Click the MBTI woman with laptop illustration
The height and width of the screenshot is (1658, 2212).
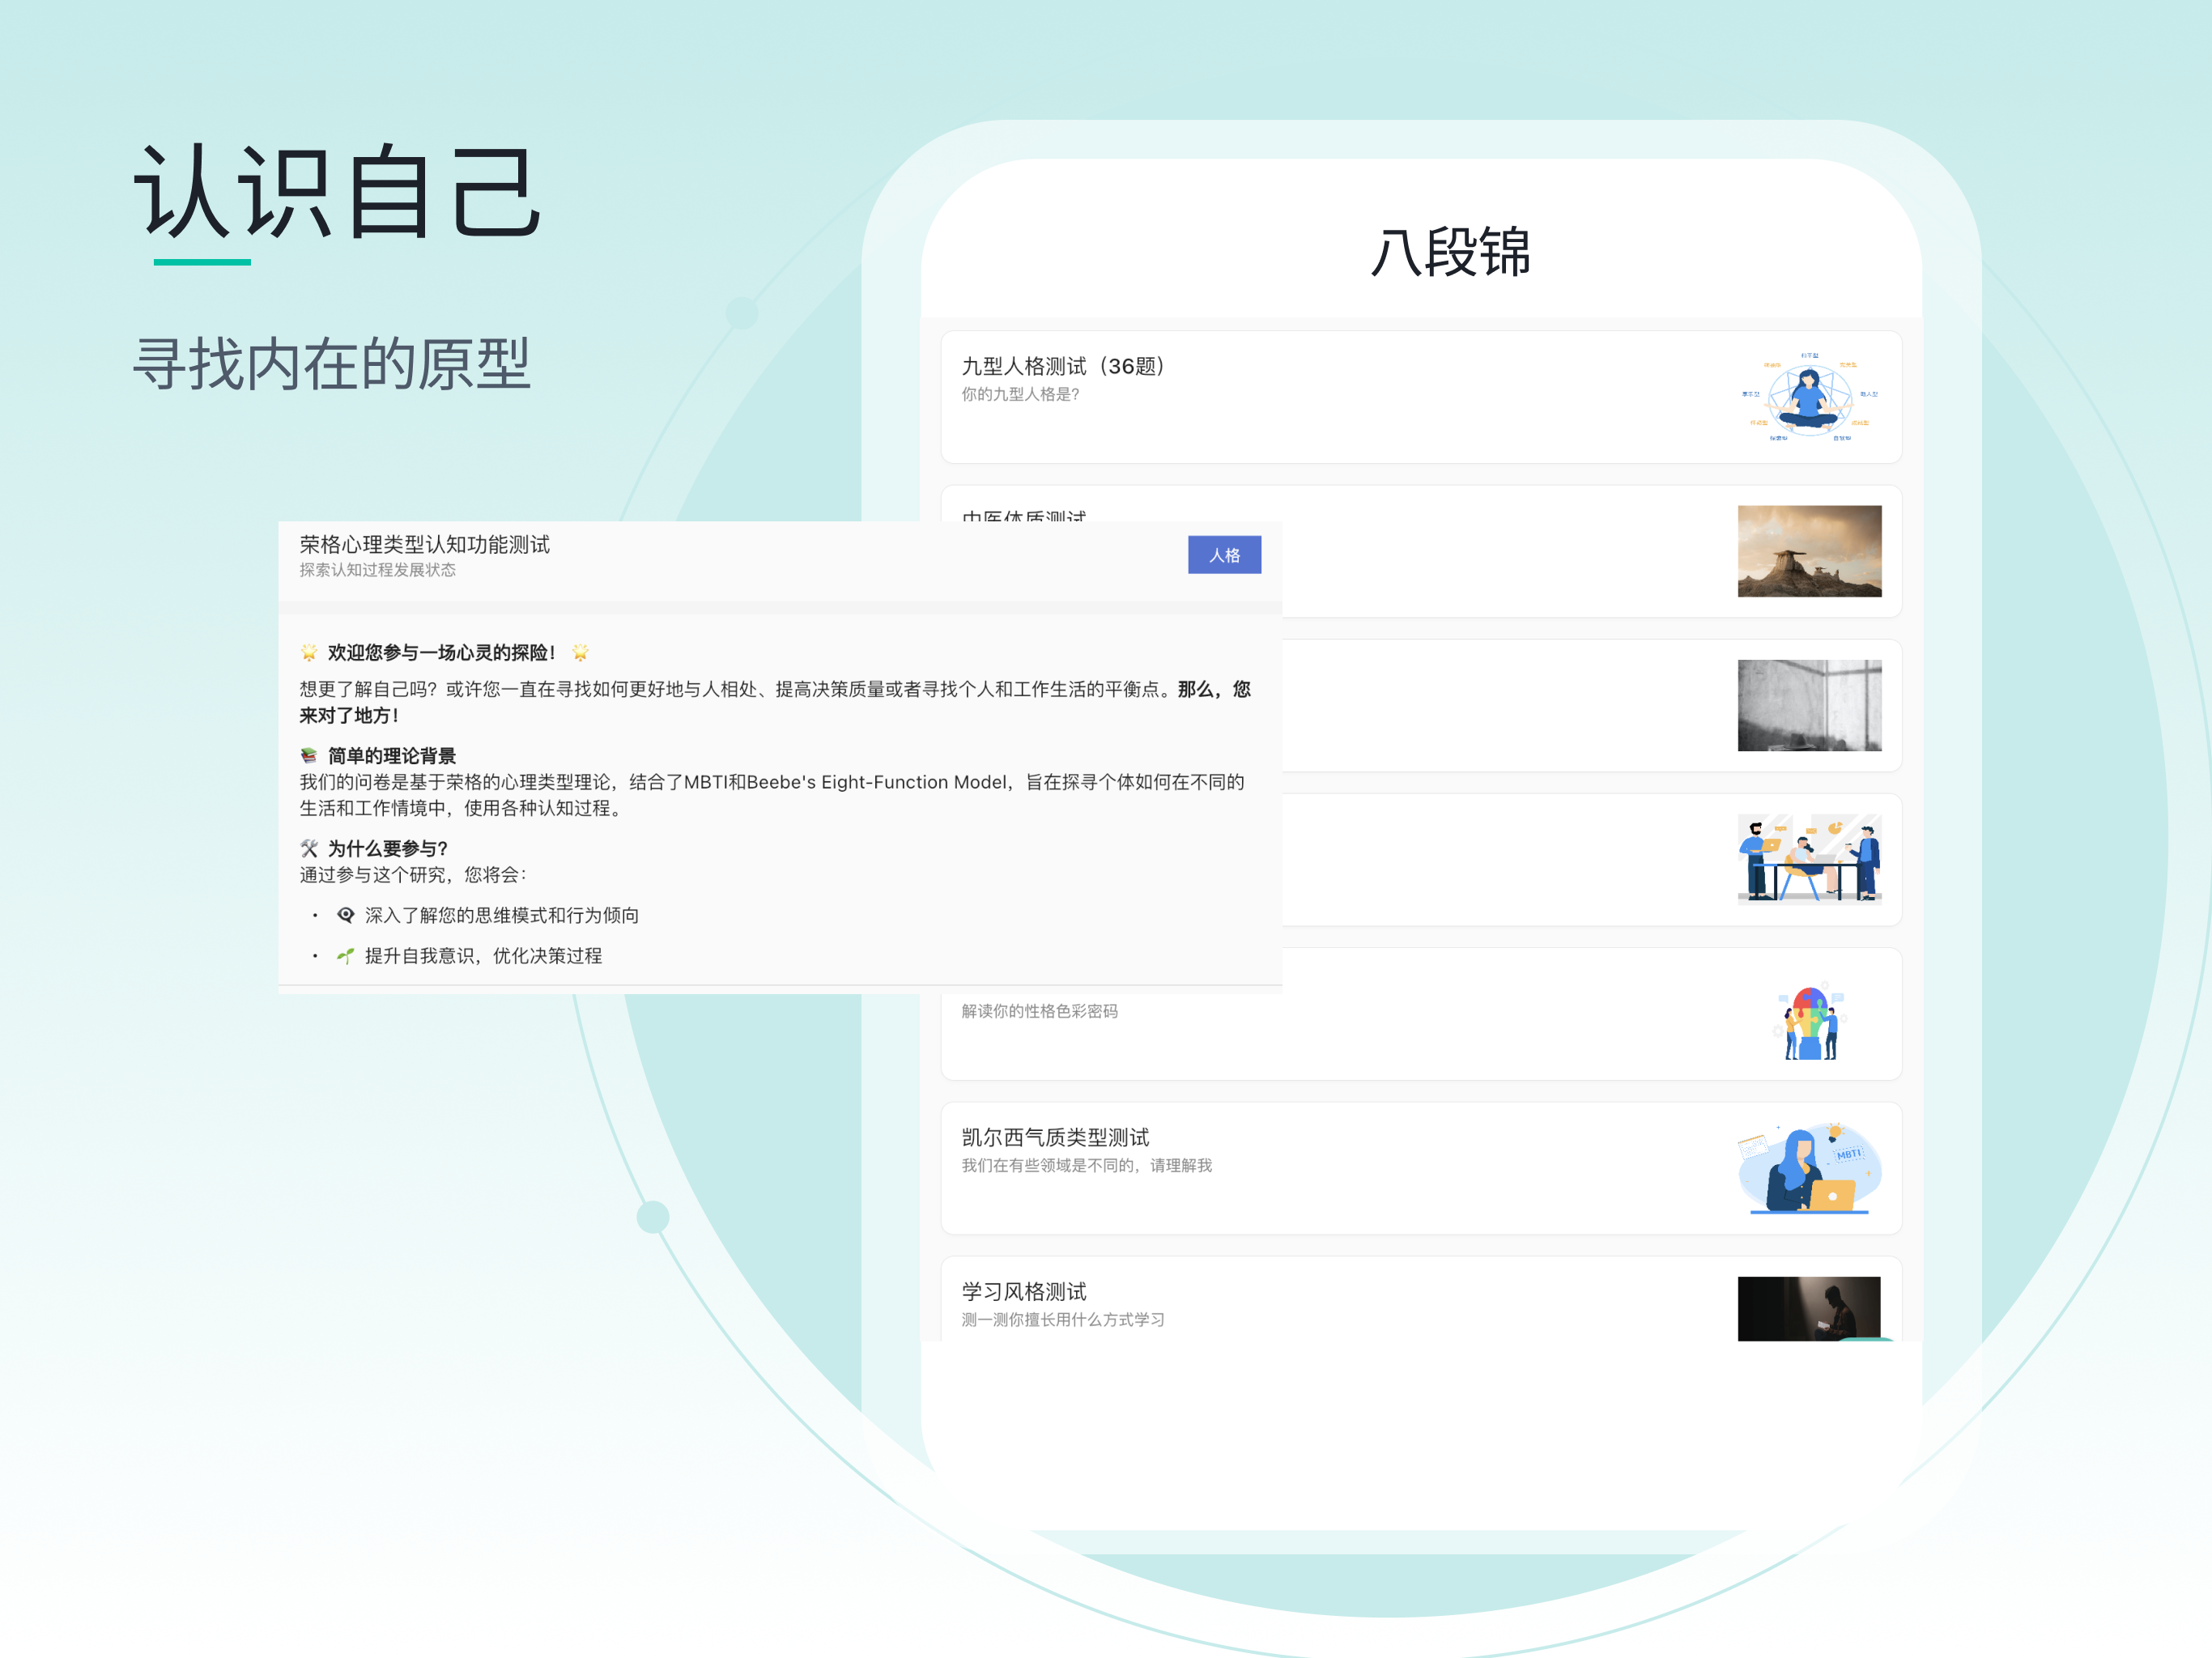[1809, 1168]
